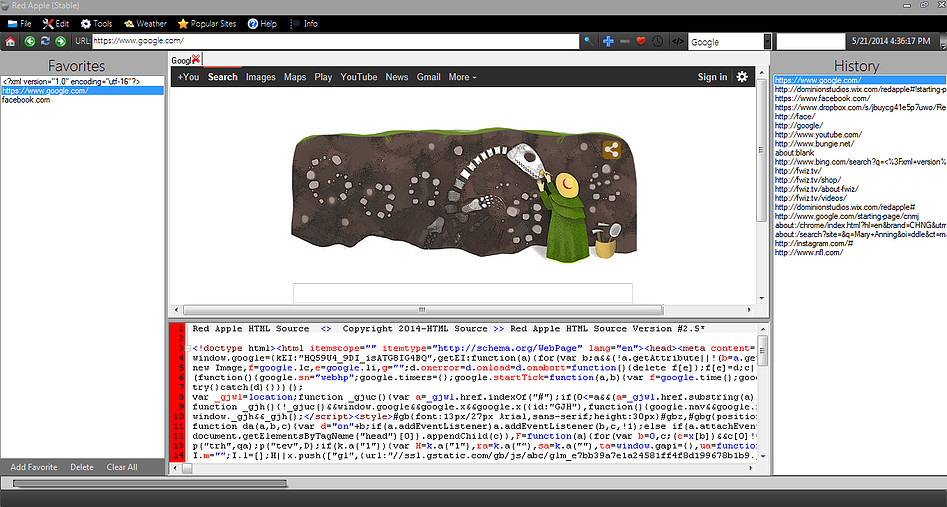Select facebook.com in Favorites list
The width and height of the screenshot is (947, 507).
pyautogui.click(x=26, y=100)
